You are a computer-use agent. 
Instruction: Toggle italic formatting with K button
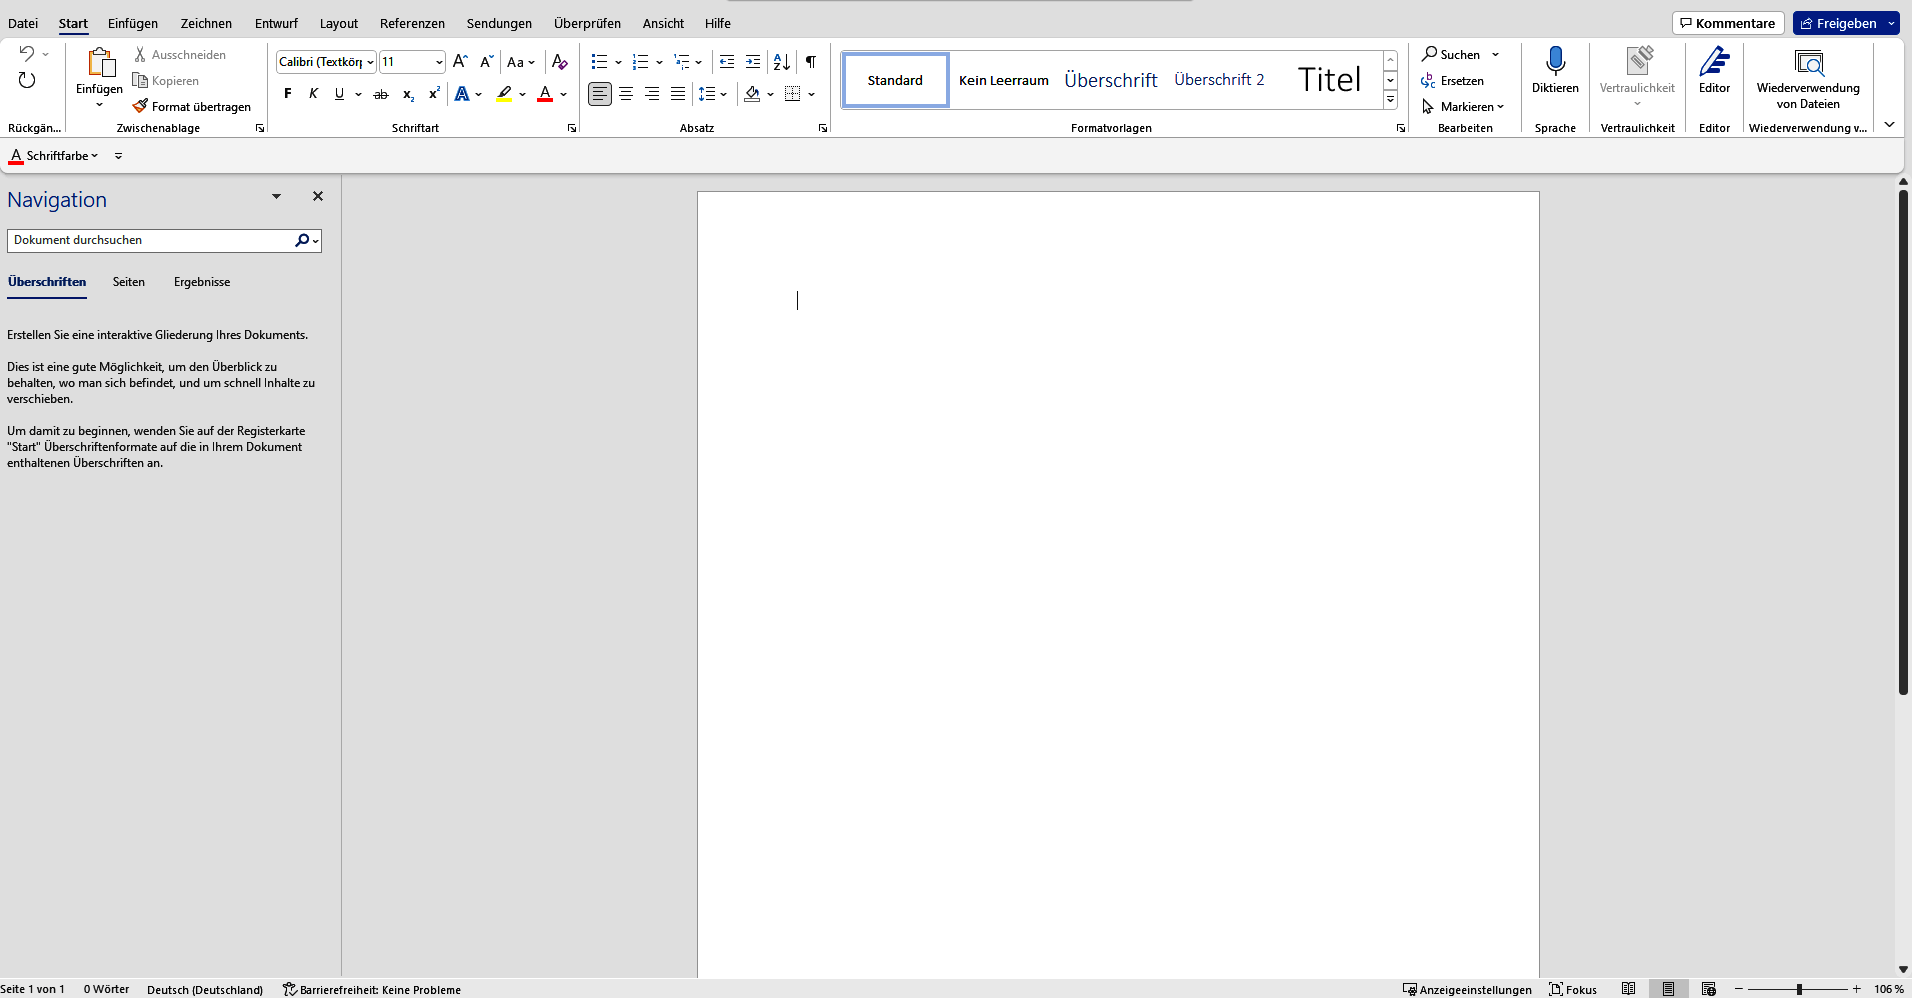coord(313,94)
